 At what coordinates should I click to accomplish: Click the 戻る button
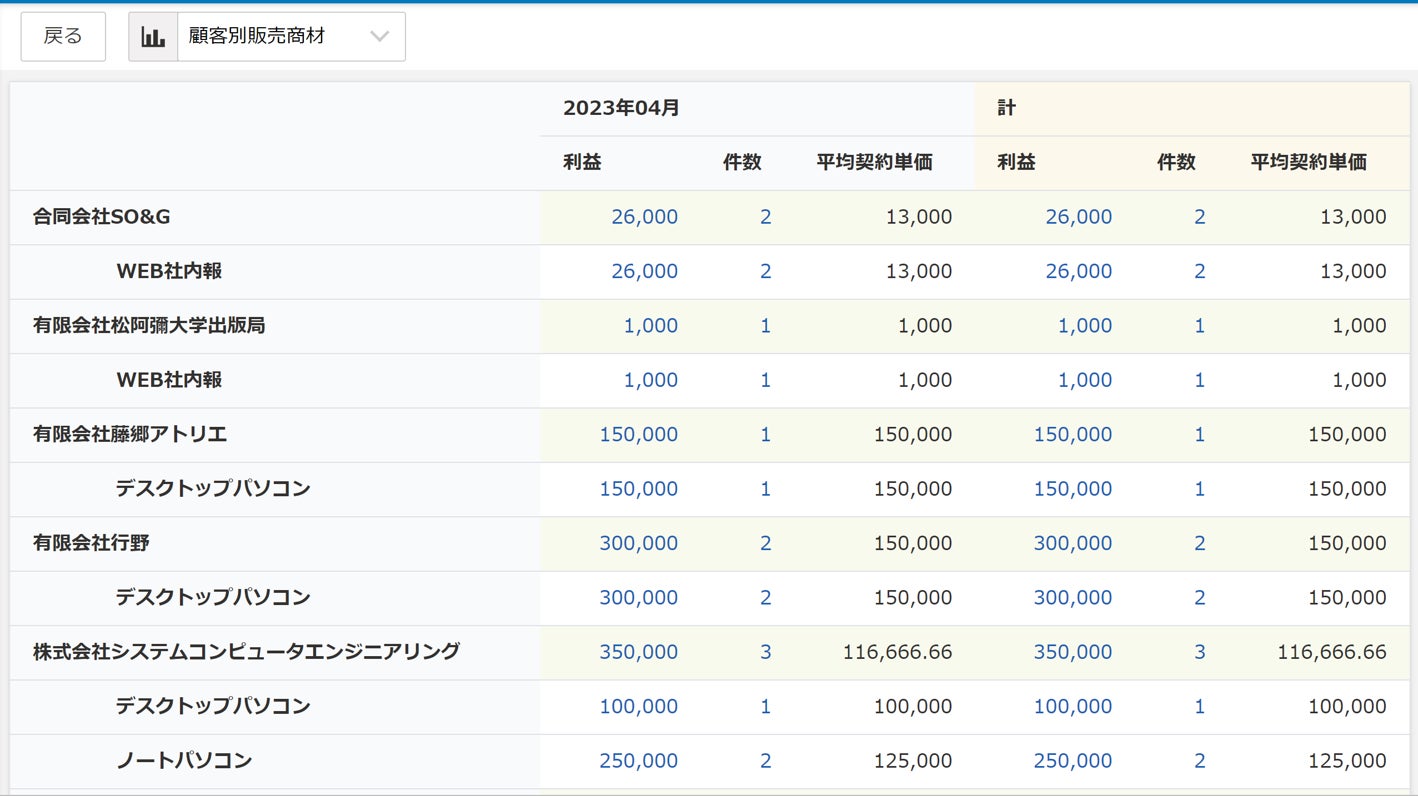click(x=63, y=37)
